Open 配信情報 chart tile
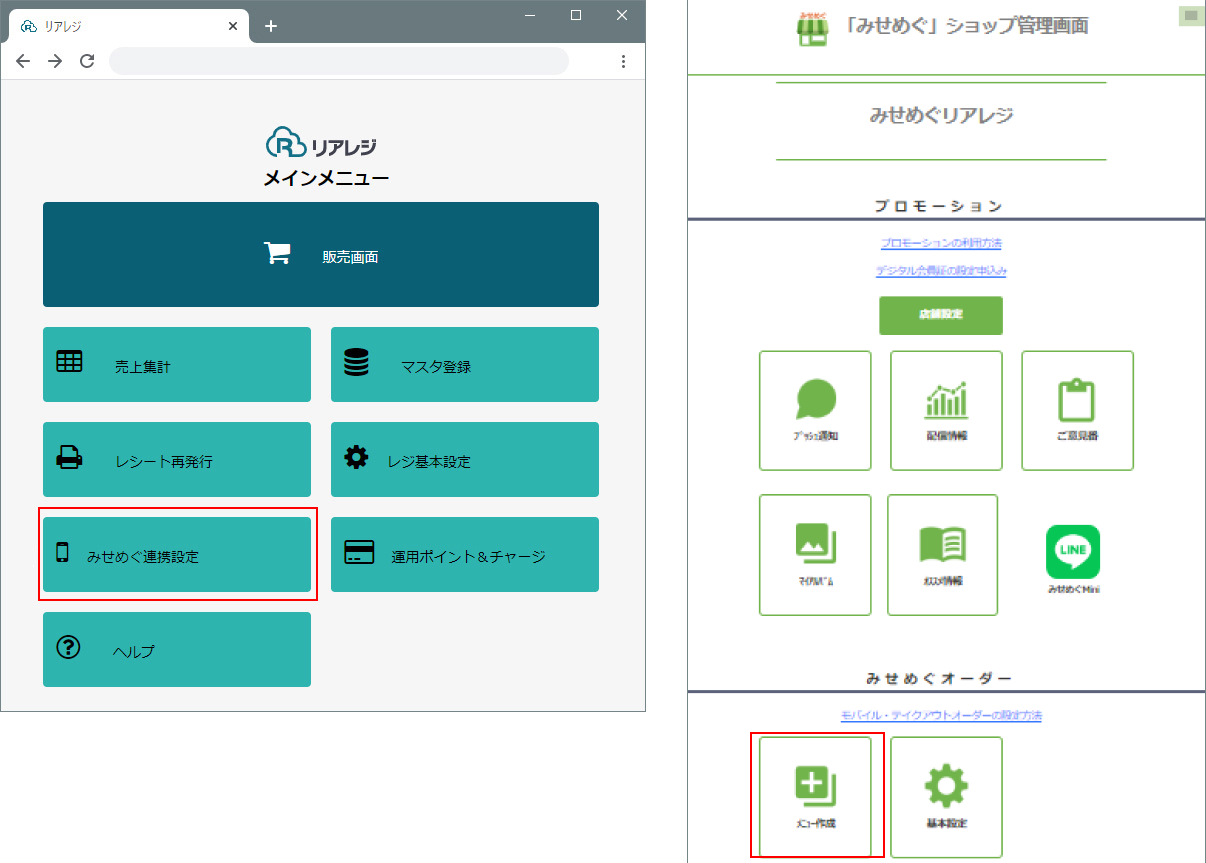The height and width of the screenshot is (863, 1206). [946, 410]
